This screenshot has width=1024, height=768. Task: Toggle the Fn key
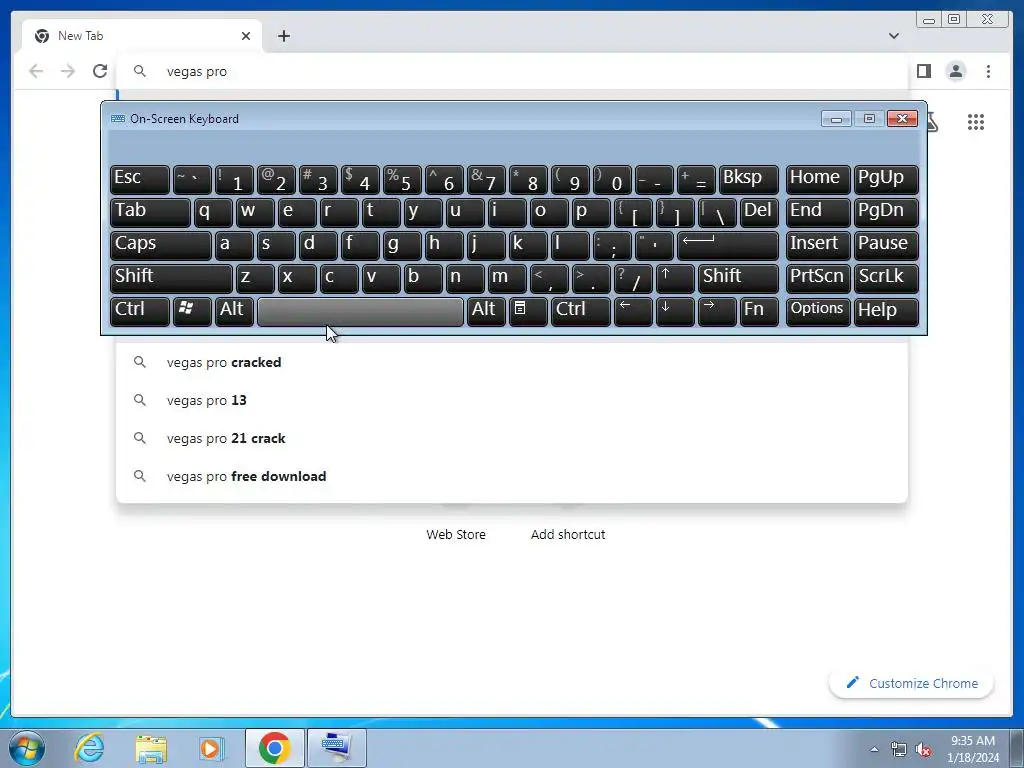click(x=760, y=311)
